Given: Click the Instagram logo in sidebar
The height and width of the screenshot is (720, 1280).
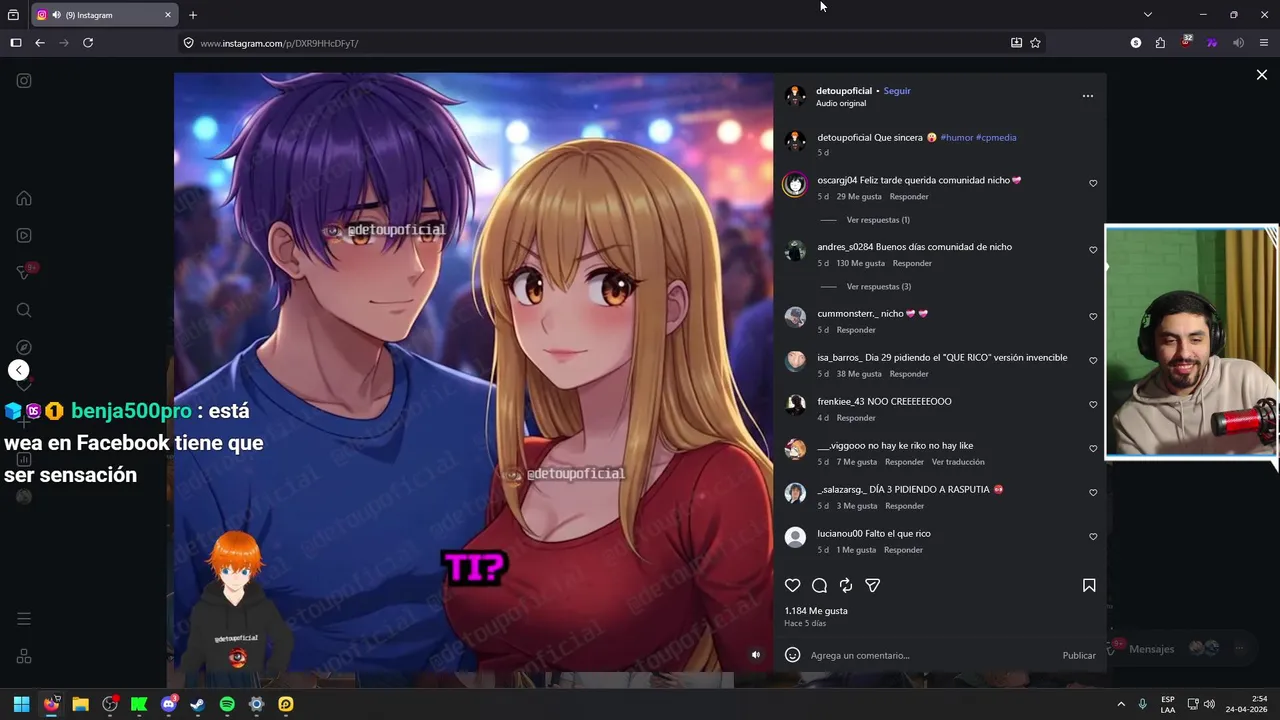Looking at the screenshot, I should (x=24, y=81).
